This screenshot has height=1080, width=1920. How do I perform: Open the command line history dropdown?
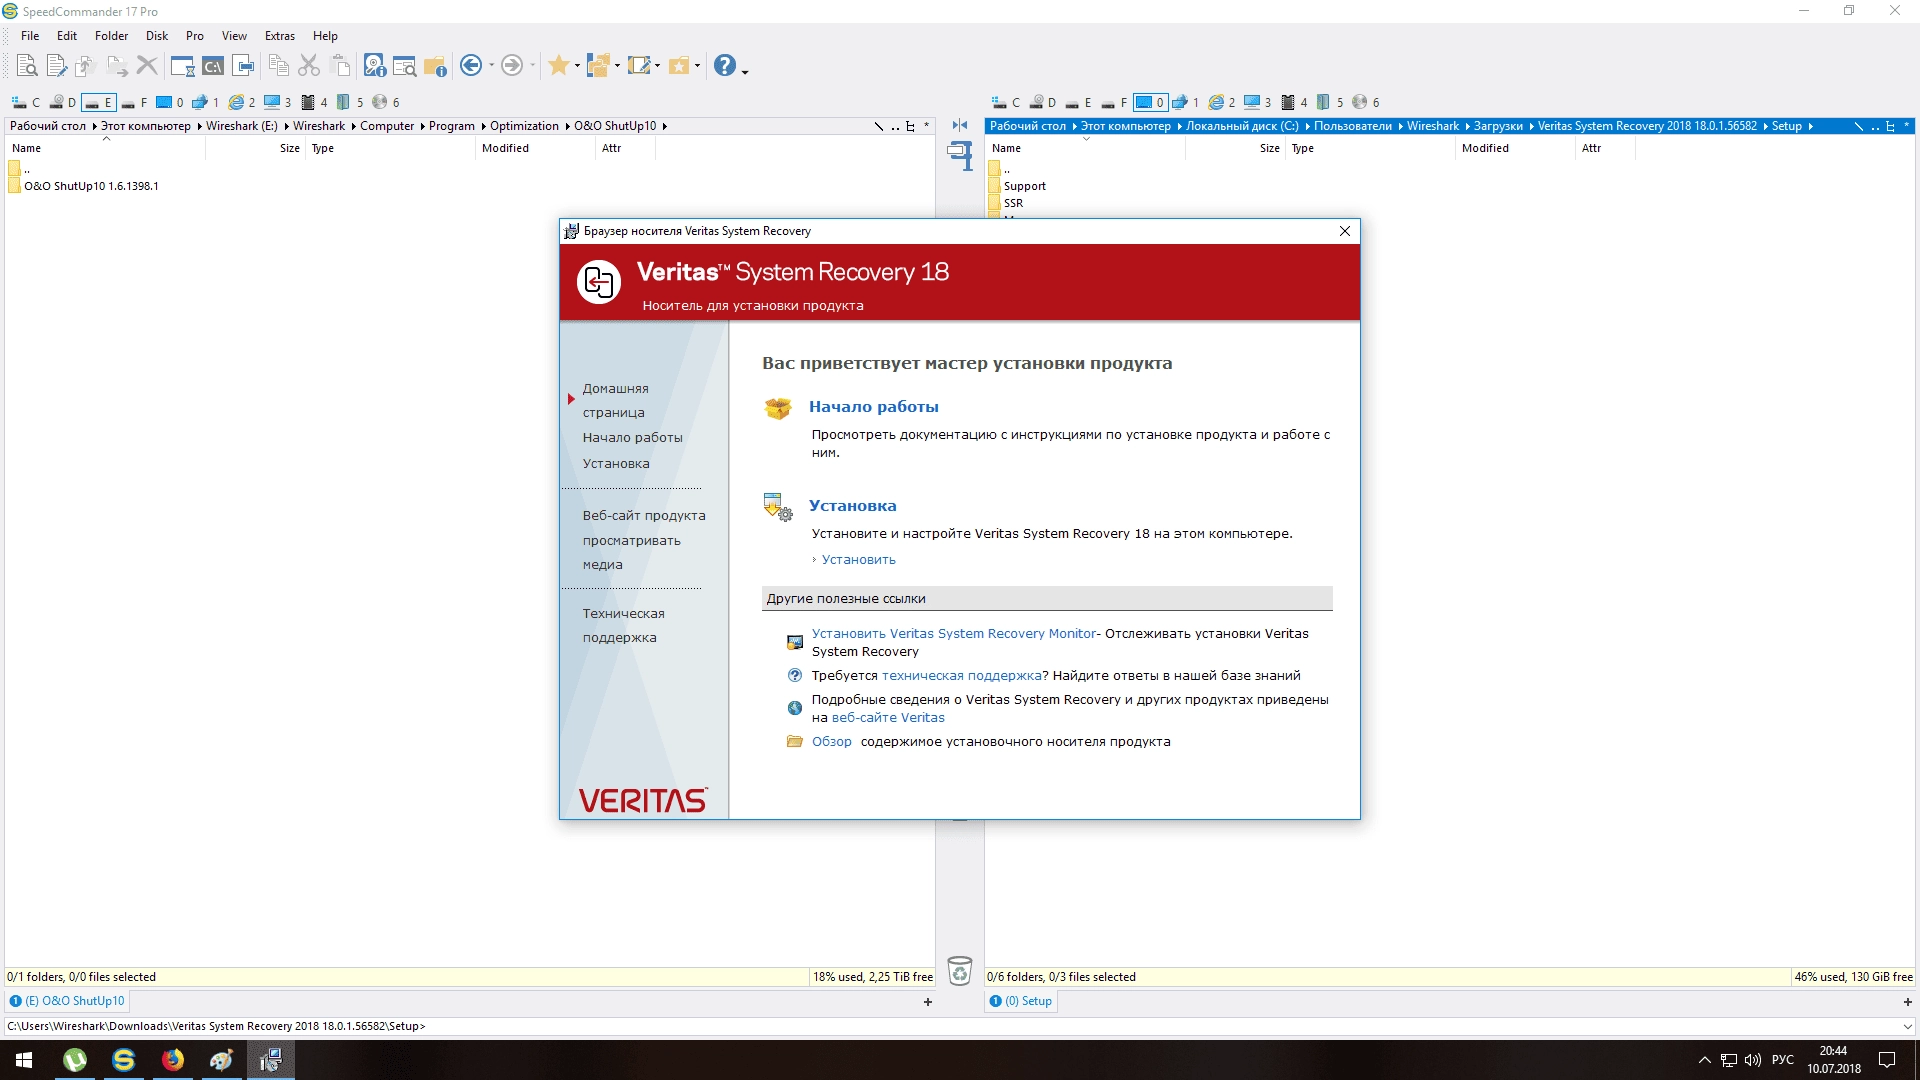[1907, 1026]
